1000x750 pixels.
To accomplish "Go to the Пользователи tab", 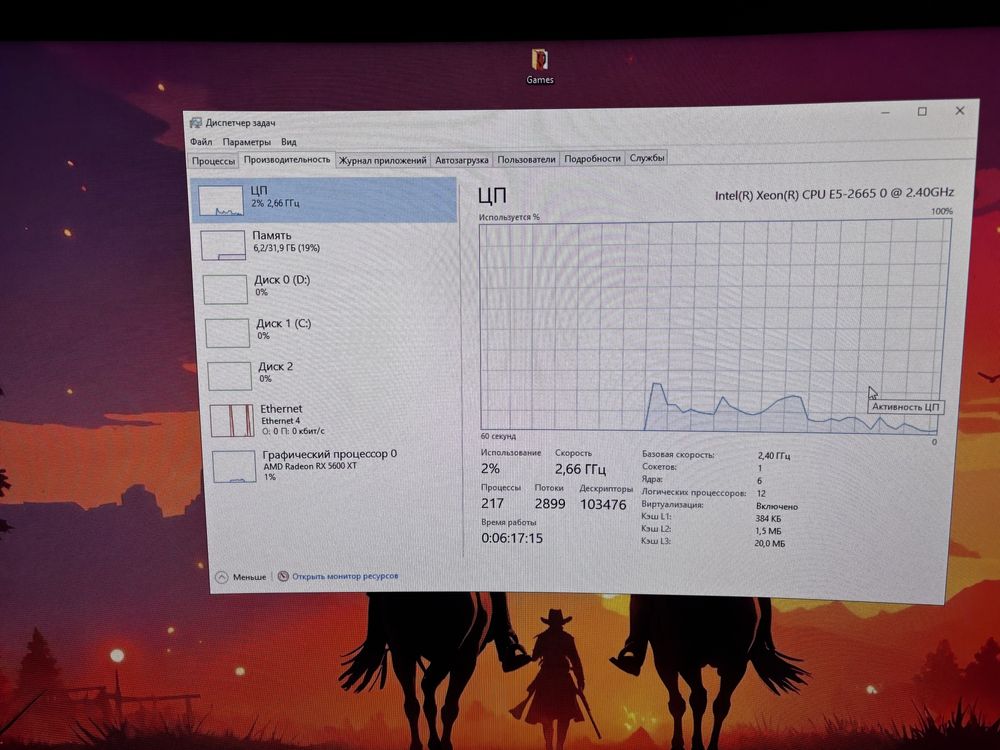I will tap(526, 159).
